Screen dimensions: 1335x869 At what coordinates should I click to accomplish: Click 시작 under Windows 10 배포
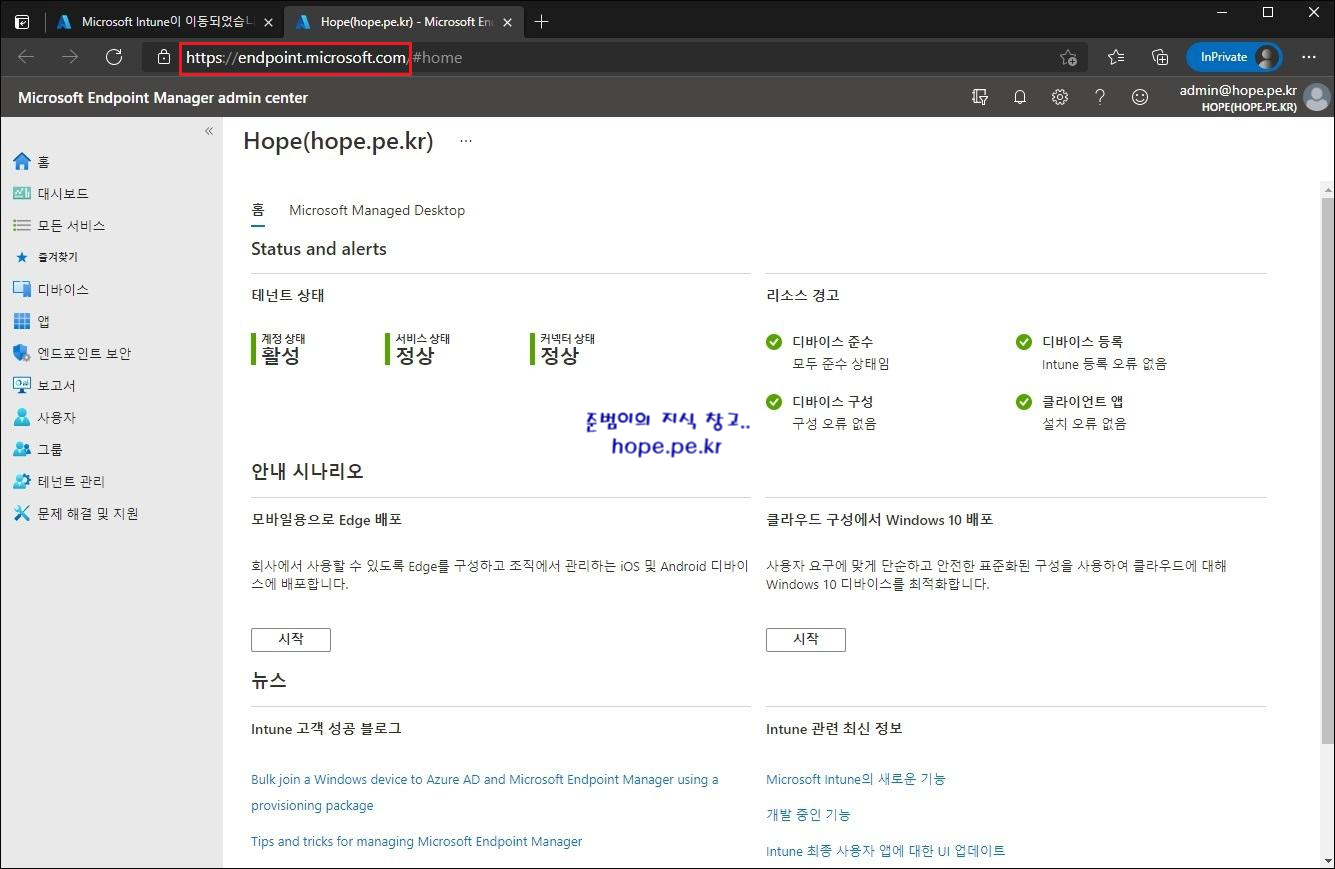tap(806, 639)
